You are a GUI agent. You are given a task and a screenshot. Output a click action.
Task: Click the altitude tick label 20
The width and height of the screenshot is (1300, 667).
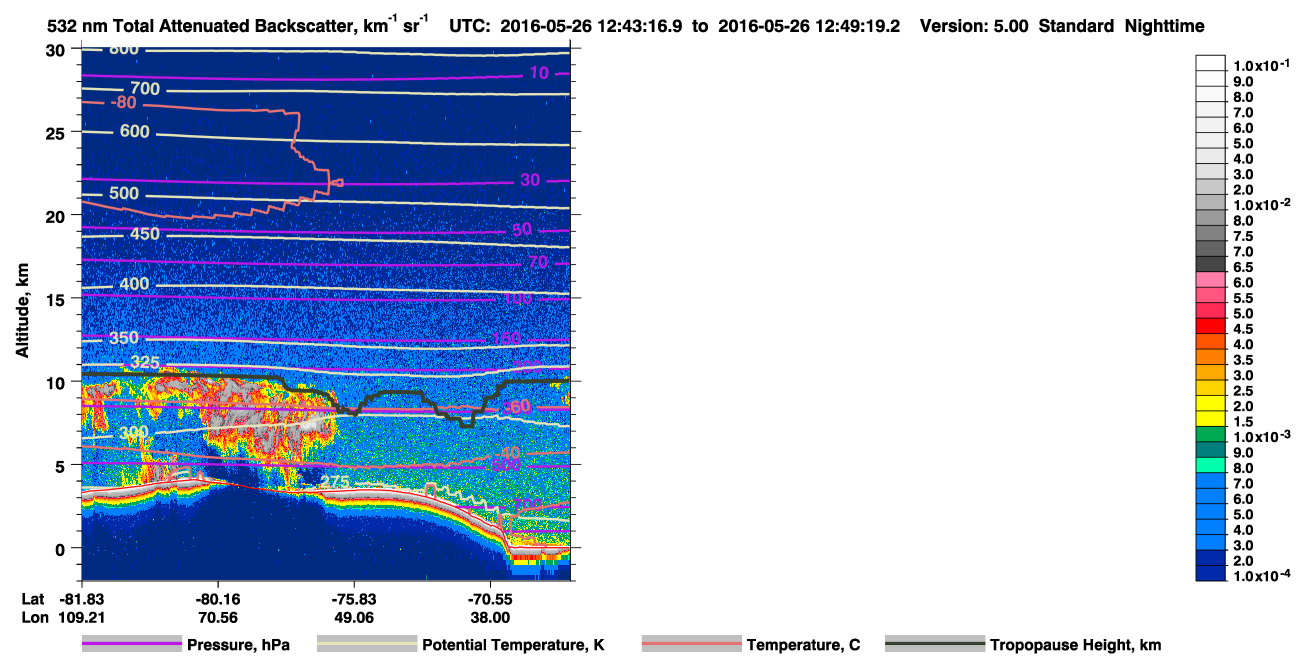pyautogui.click(x=57, y=216)
